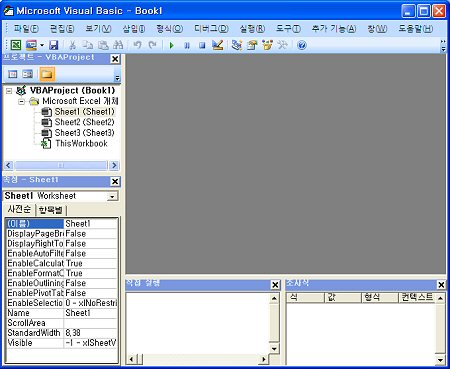Click View Code icon in project panel
Screen dimensions: 450x369
tap(13, 74)
